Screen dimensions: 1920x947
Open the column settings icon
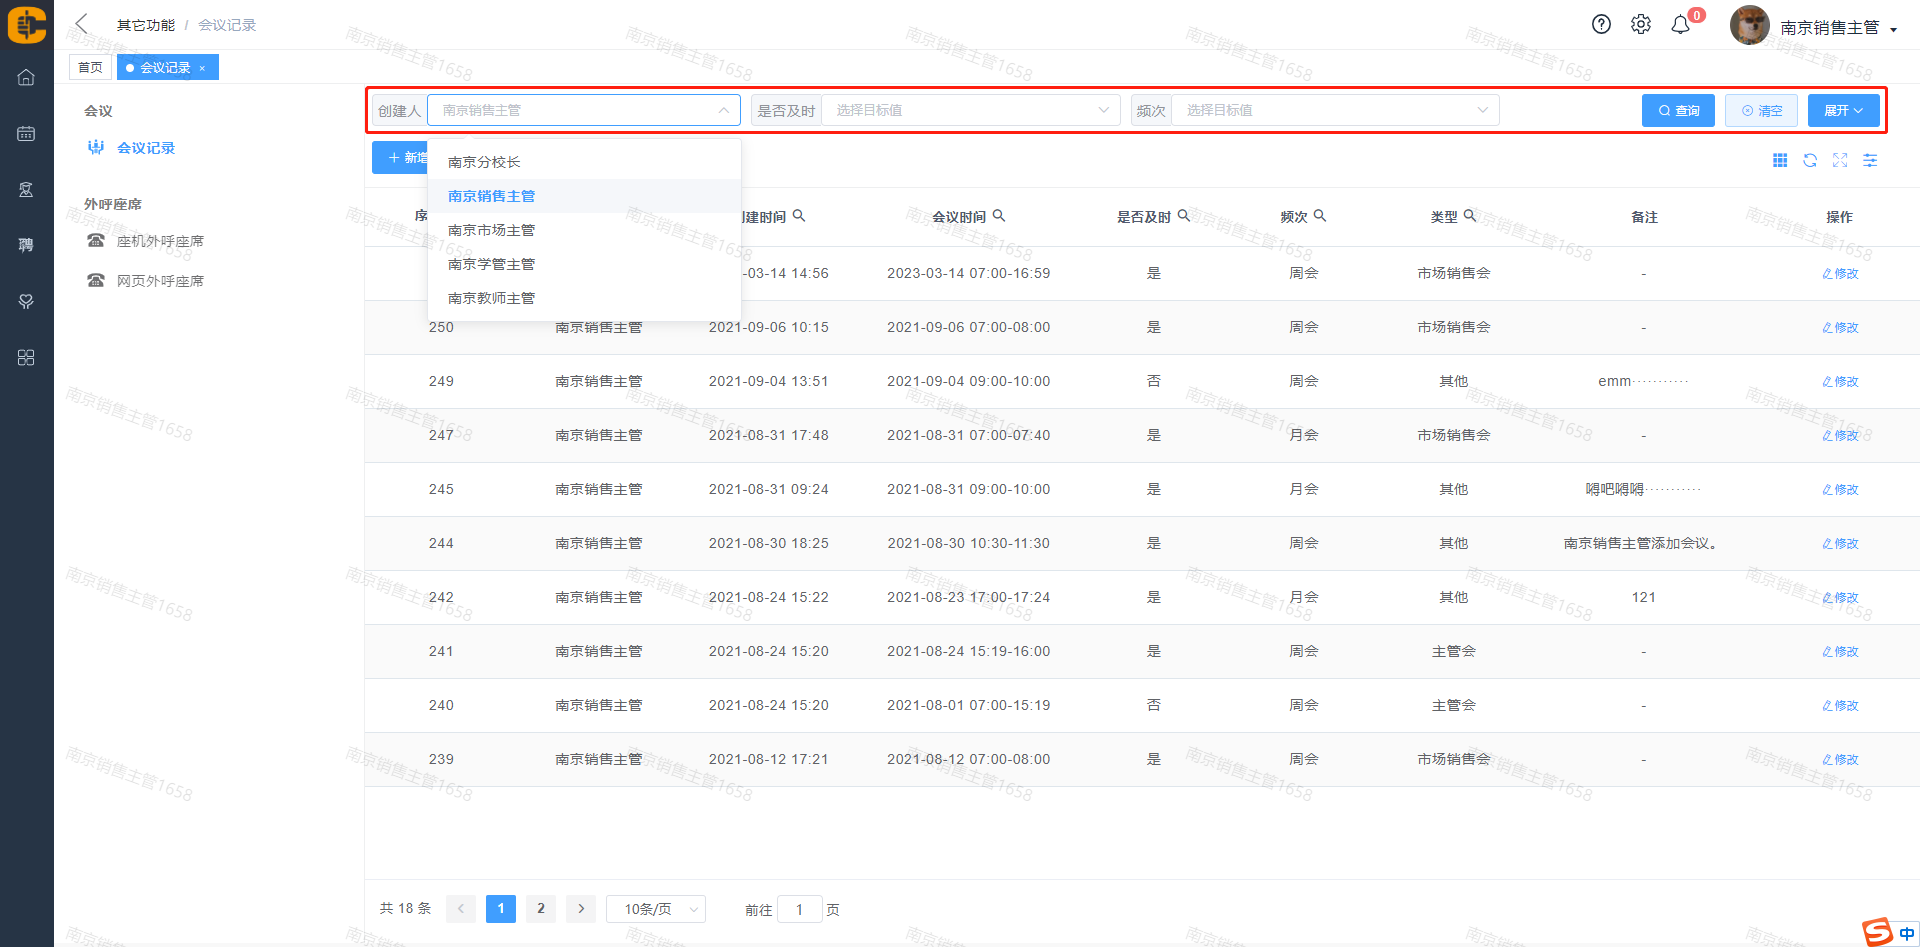[x=1870, y=160]
